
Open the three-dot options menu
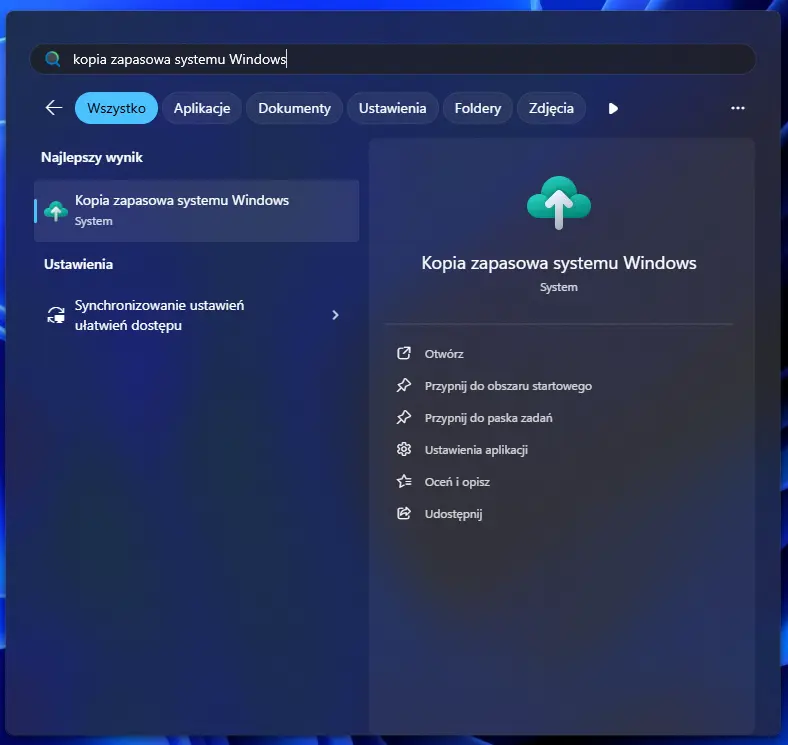click(x=738, y=108)
